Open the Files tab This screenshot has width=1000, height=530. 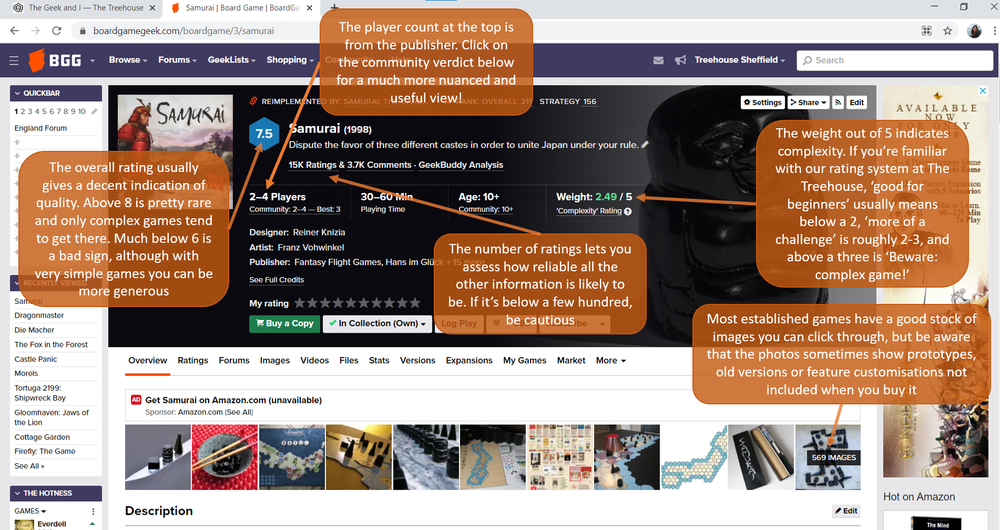click(349, 360)
